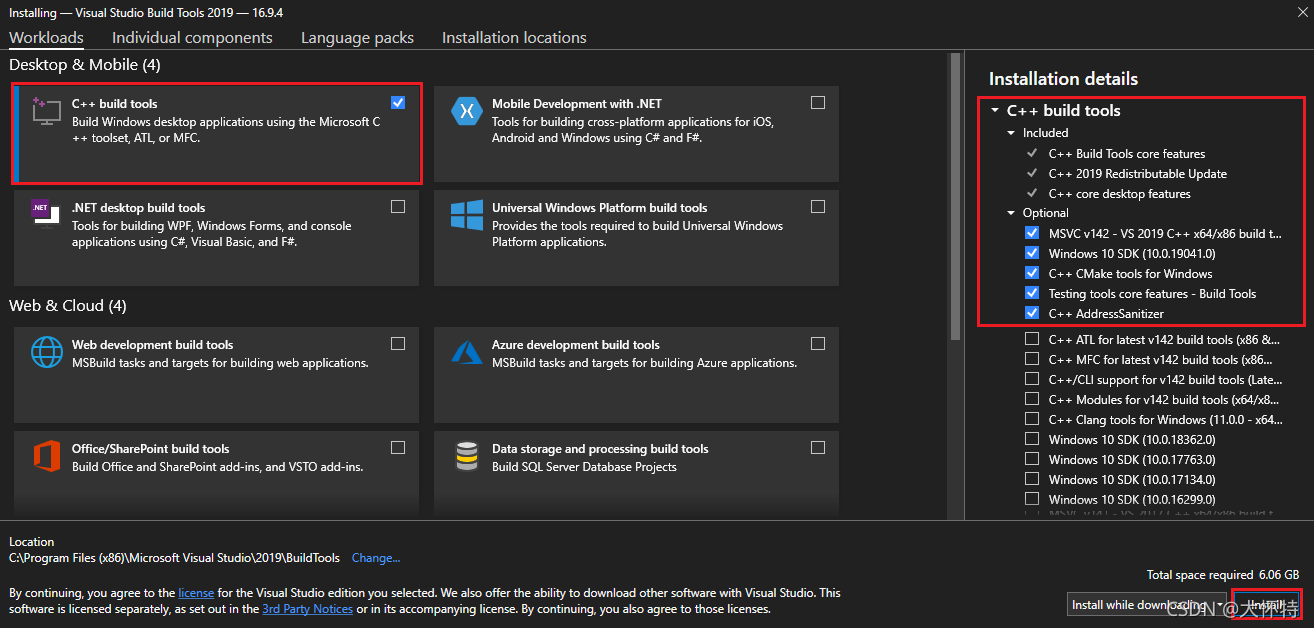This screenshot has width=1314, height=628.
Task: Check C++ ATL for latest v142 build tools
Action: coord(1032,339)
